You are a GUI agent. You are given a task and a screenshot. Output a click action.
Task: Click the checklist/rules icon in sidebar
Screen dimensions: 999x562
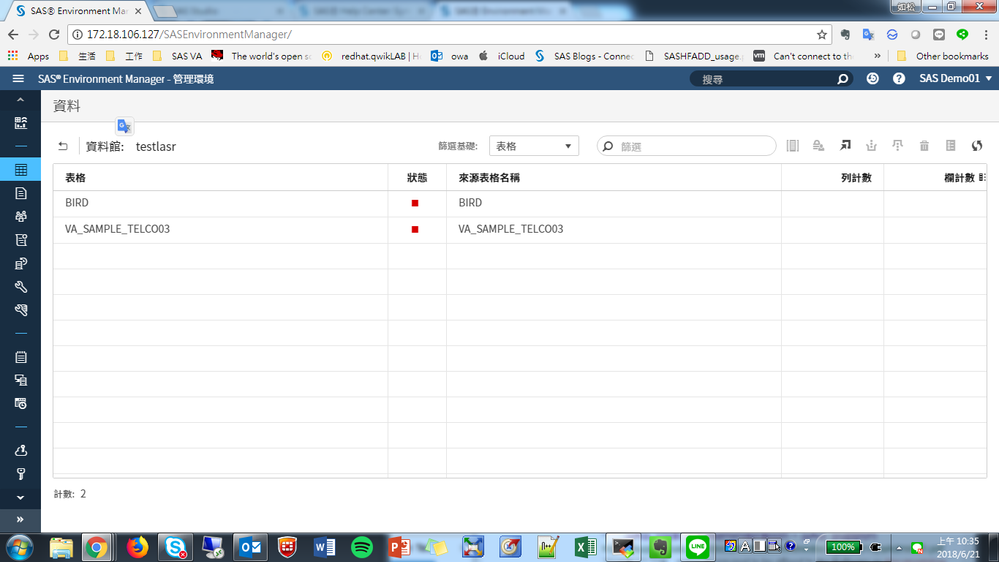tap(20, 240)
